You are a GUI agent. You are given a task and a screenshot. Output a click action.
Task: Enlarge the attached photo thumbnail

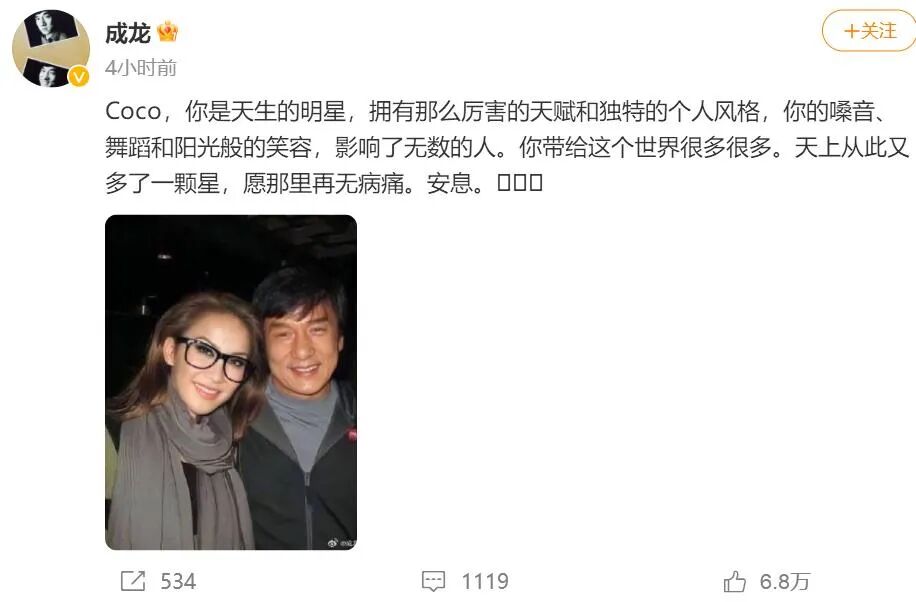(x=231, y=382)
